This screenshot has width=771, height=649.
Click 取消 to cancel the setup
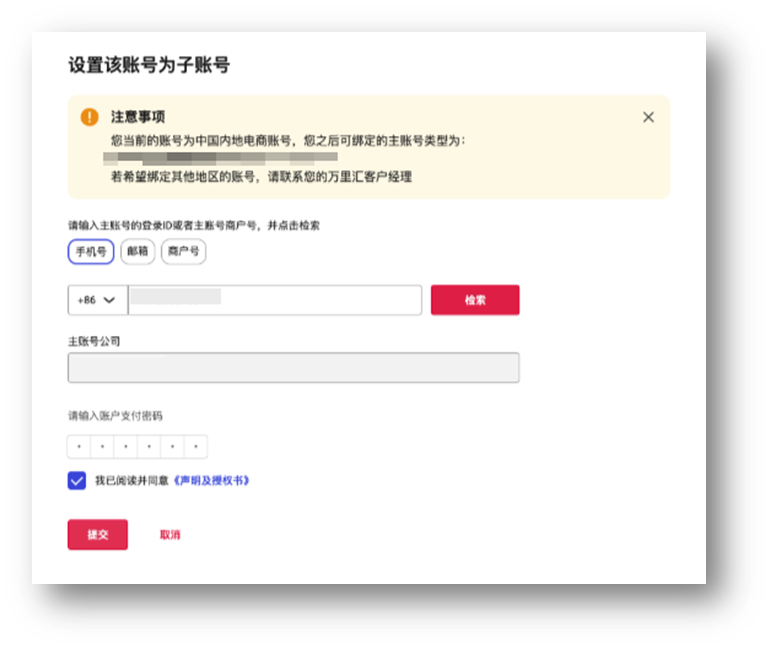pos(170,535)
